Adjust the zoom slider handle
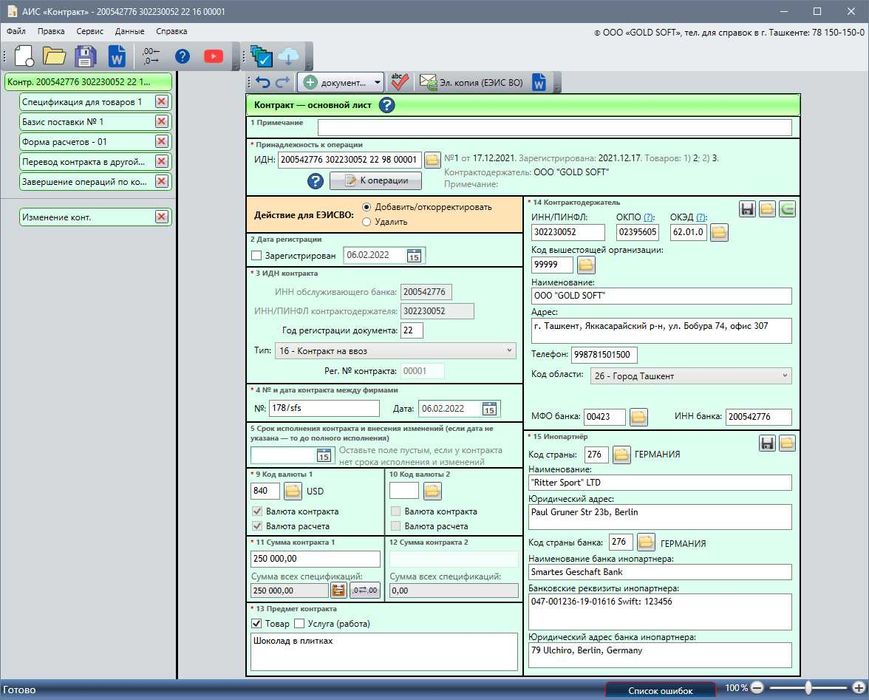 pyautogui.click(x=809, y=688)
